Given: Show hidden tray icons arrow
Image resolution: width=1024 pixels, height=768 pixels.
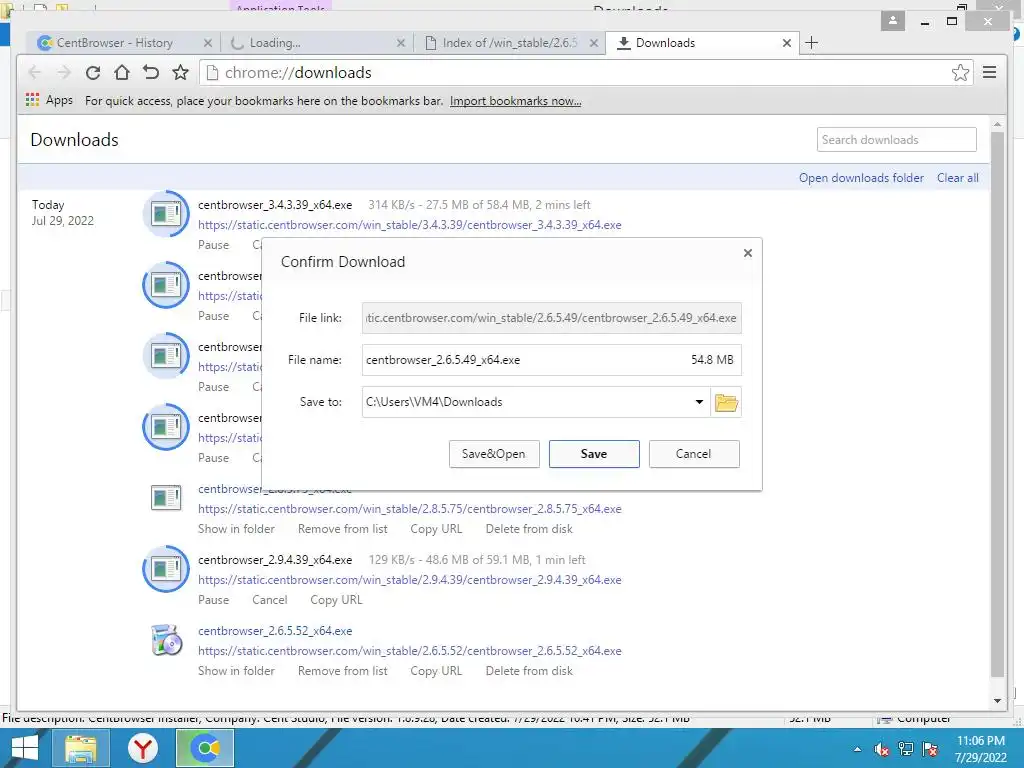Looking at the screenshot, I should point(857,749).
